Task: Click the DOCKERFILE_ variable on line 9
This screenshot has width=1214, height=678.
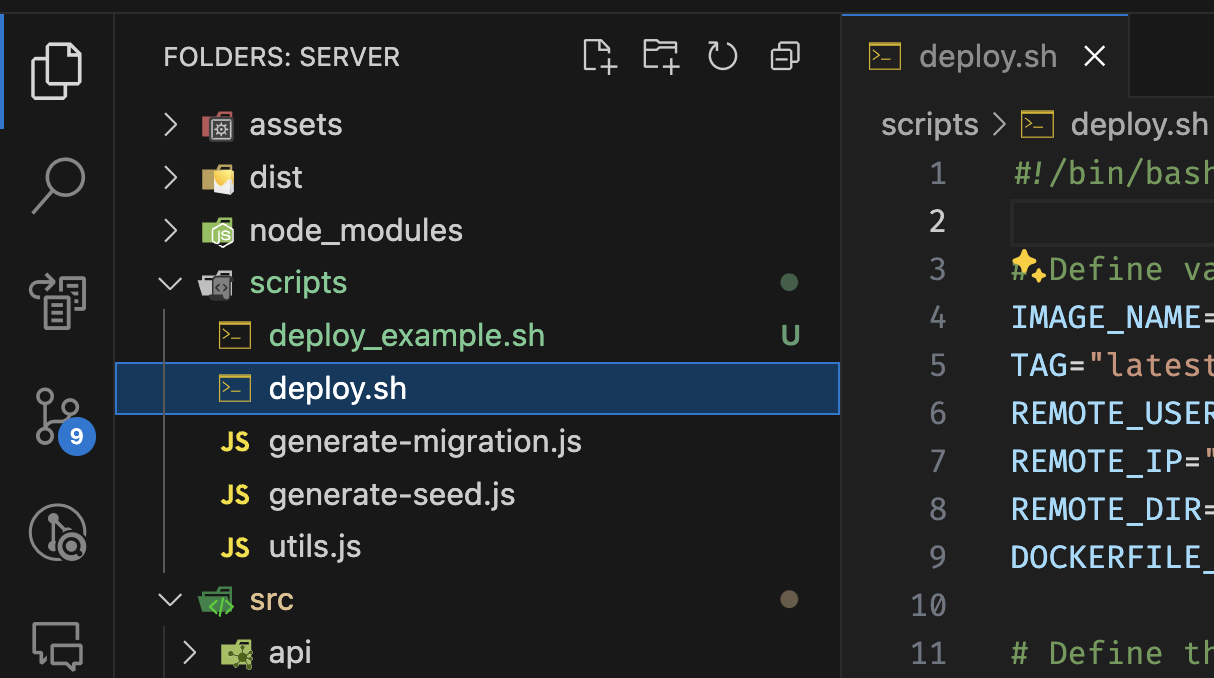Action: (1112, 557)
